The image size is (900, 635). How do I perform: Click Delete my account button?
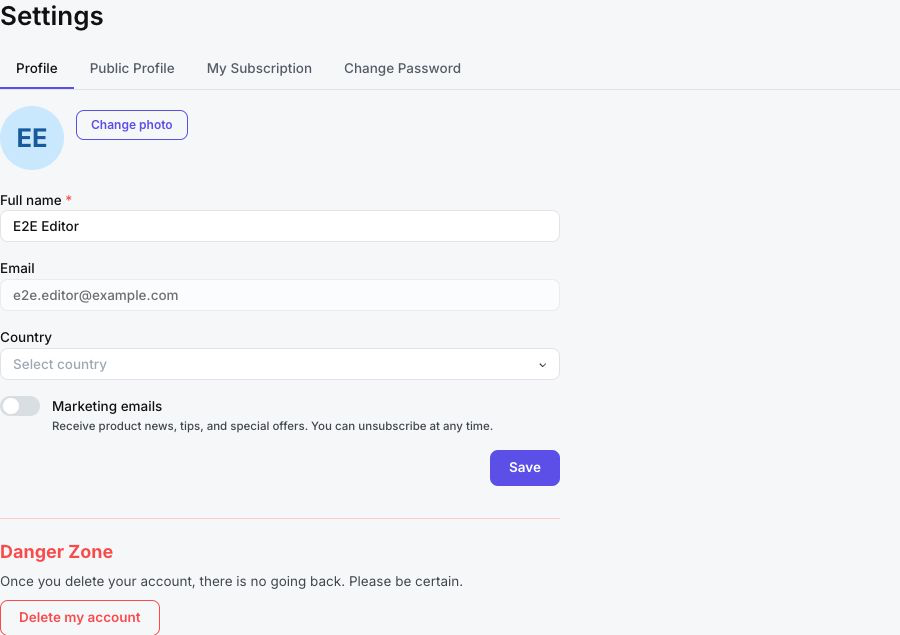tap(80, 617)
